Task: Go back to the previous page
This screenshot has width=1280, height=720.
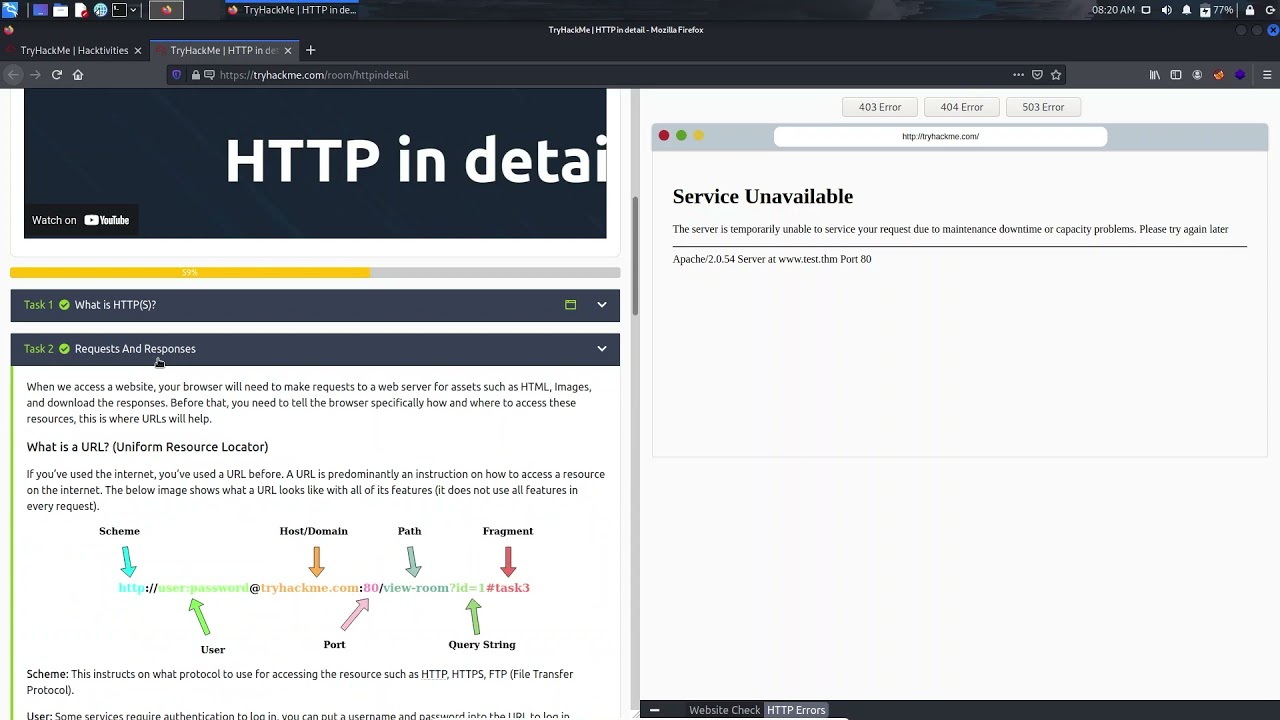Action: [x=13, y=75]
